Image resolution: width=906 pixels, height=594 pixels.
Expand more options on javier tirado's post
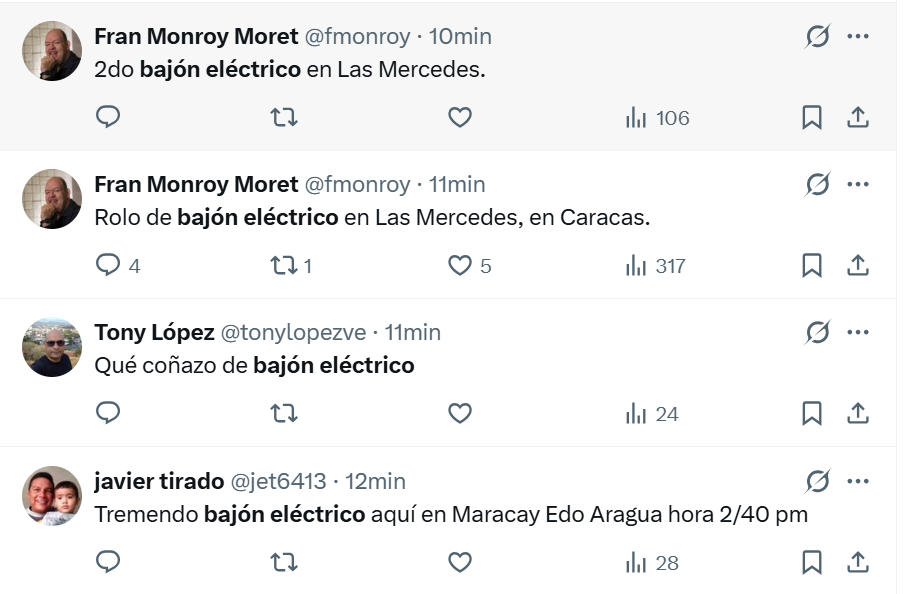857,481
